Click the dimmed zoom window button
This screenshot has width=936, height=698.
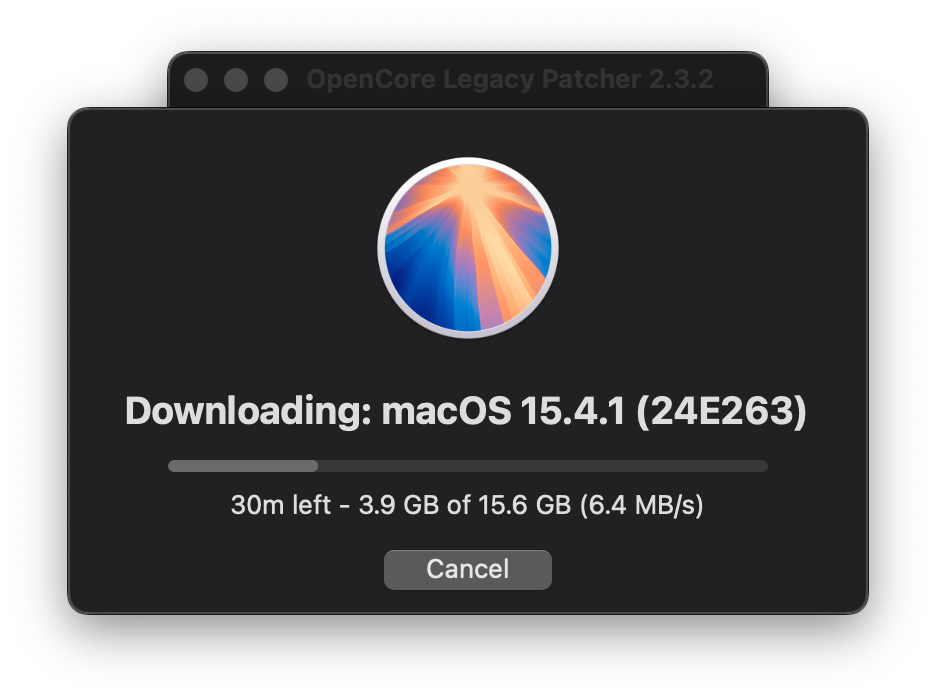[x=274, y=80]
